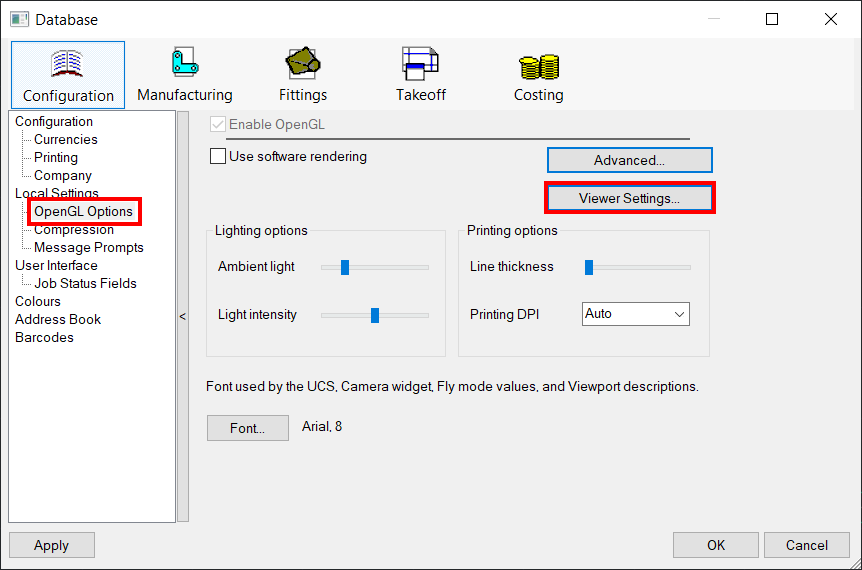
Task: Select the Printing tree item
Action: (x=56, y=157)
